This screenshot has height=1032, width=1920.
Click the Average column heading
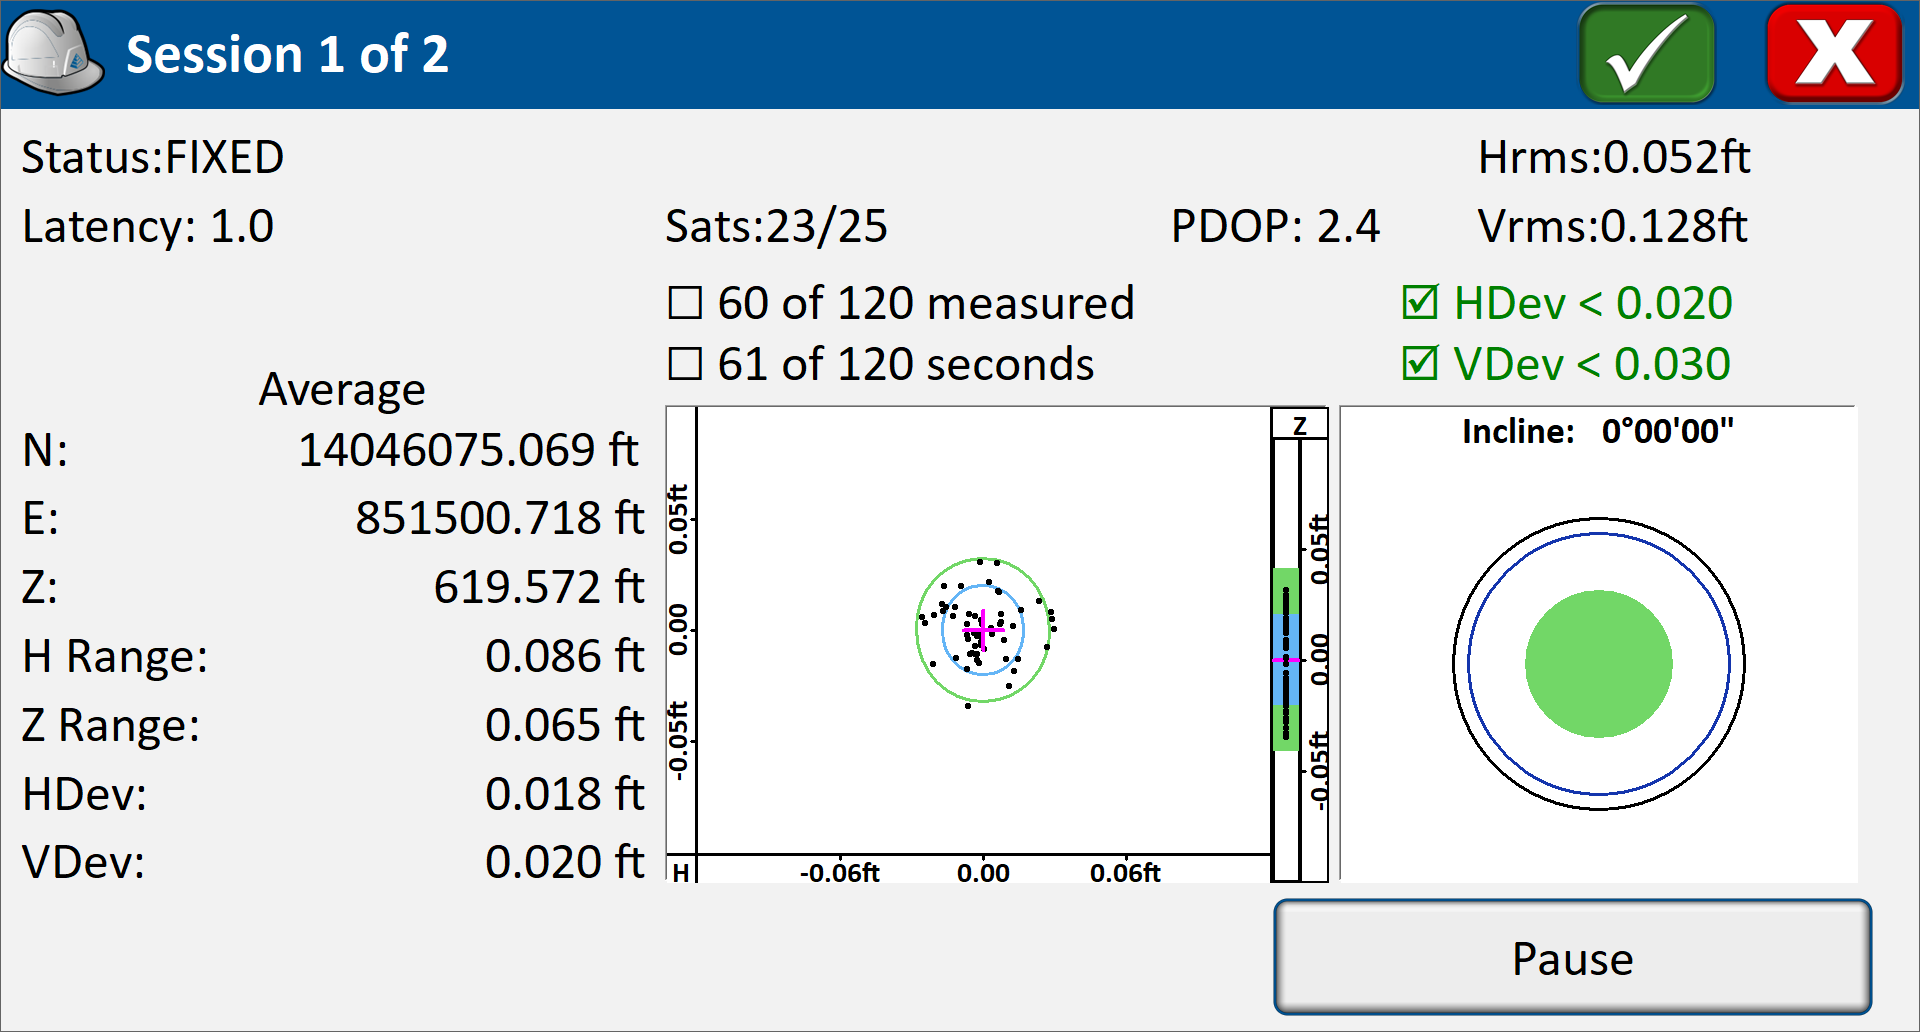342,390
